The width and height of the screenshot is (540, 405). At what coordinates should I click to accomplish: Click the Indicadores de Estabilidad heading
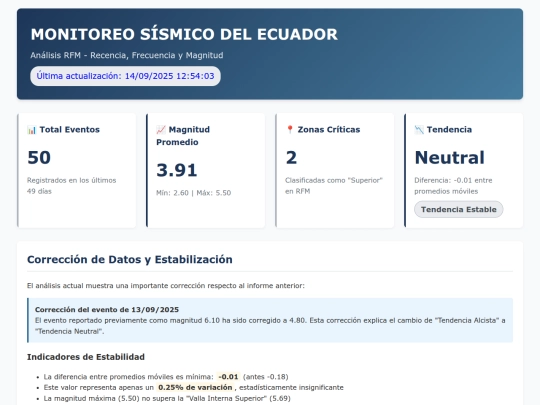tap(86, 357)
